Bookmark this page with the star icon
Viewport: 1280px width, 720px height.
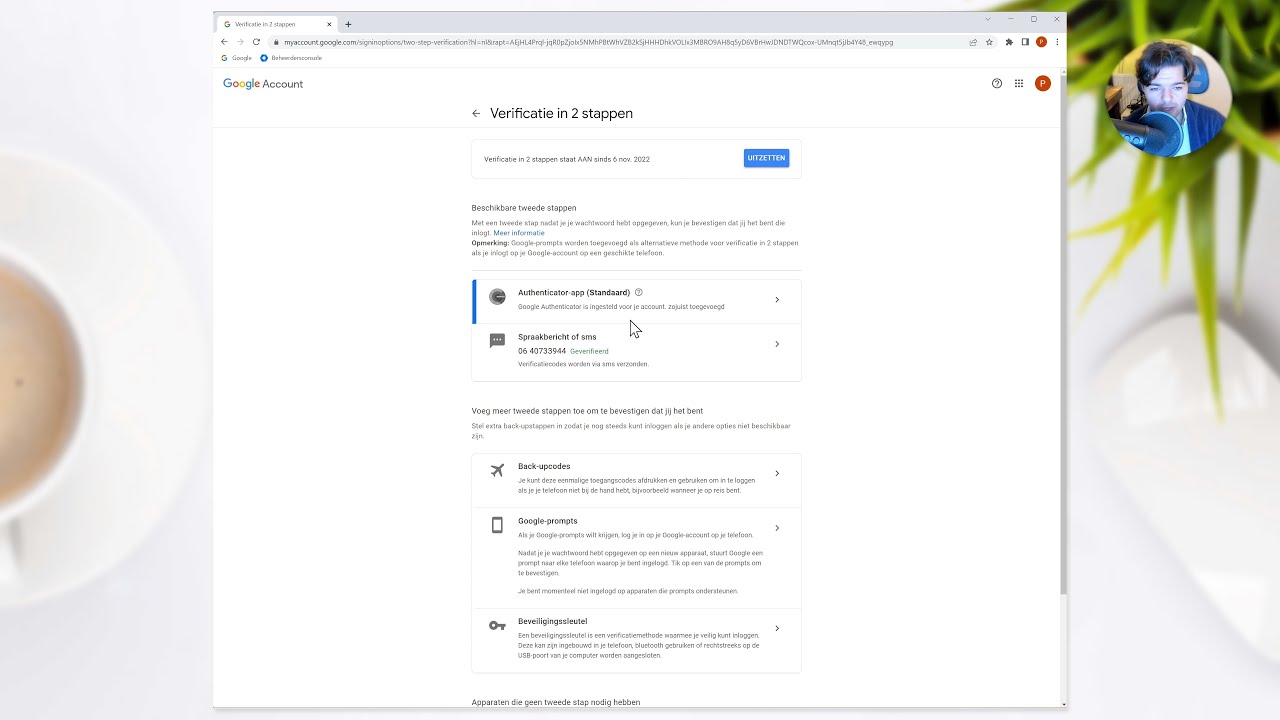pyautogui.click(x=989, y=42)
